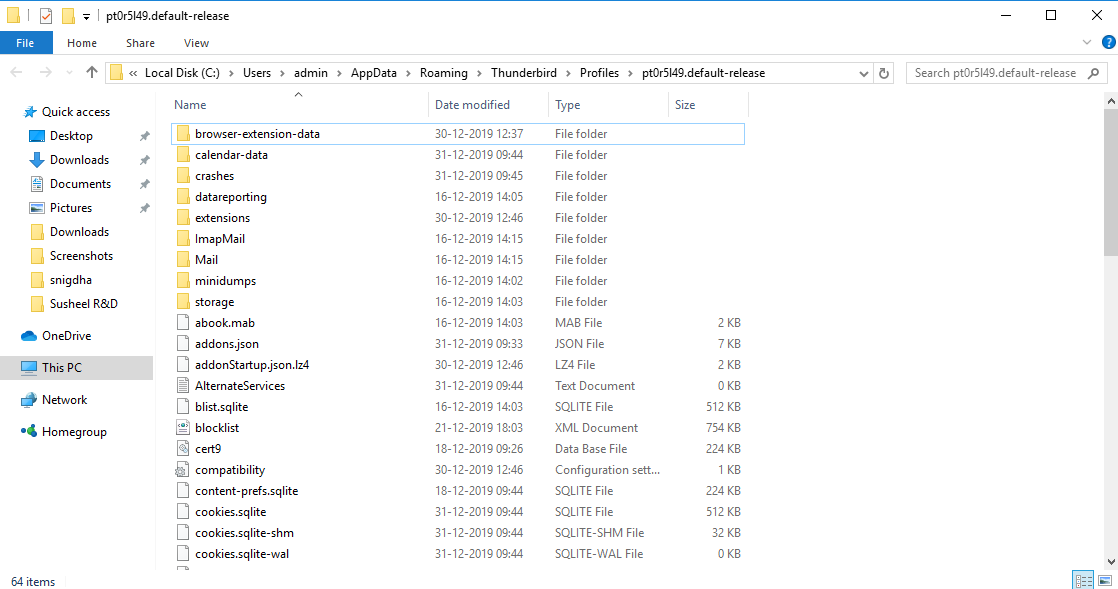Open Customize Quick Access Toolbar dropdown
The width and height of the screenshot is (1118, 589).
pos(86,16)
